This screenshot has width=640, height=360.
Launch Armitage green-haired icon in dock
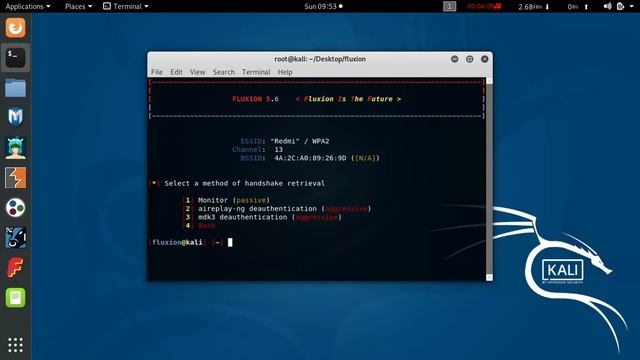coord(16,148)
